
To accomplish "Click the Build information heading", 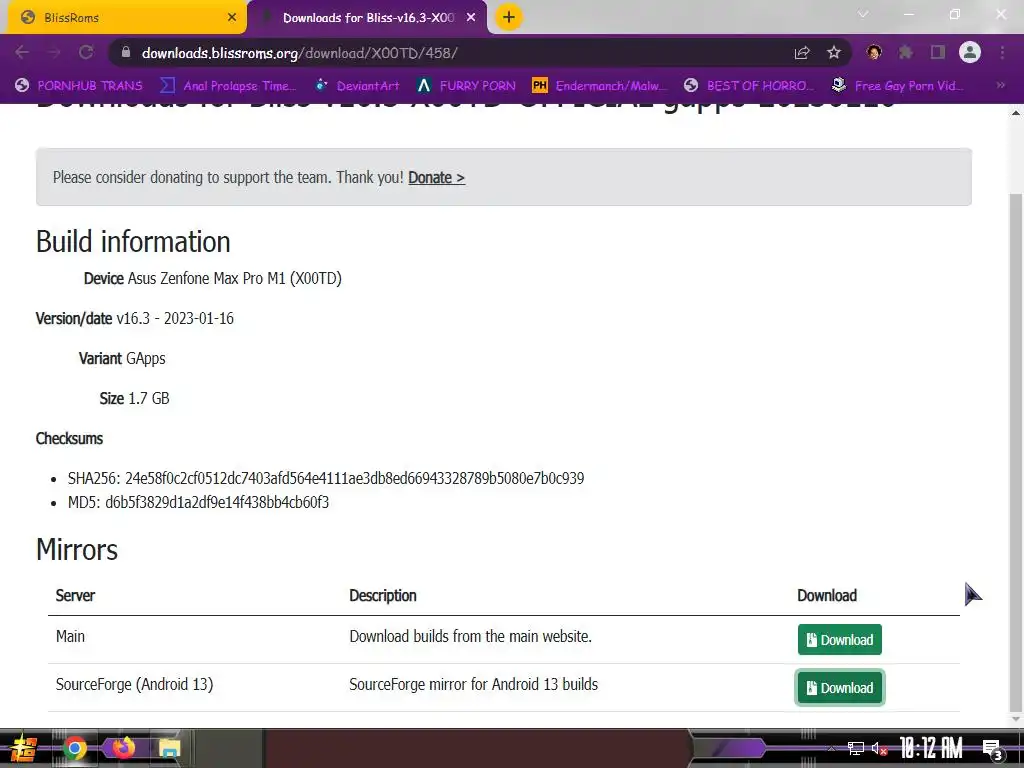I will (133, 242).
